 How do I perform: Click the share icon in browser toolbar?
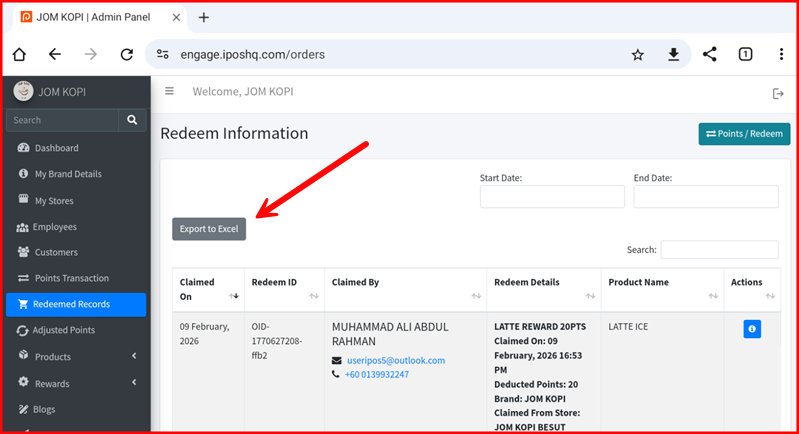pos(709,55)
